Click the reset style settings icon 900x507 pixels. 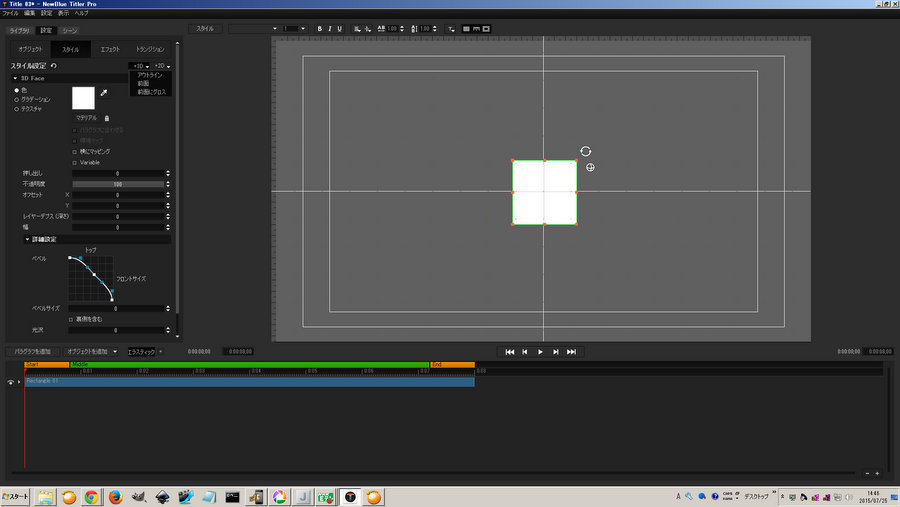click(x=54, y=66)
